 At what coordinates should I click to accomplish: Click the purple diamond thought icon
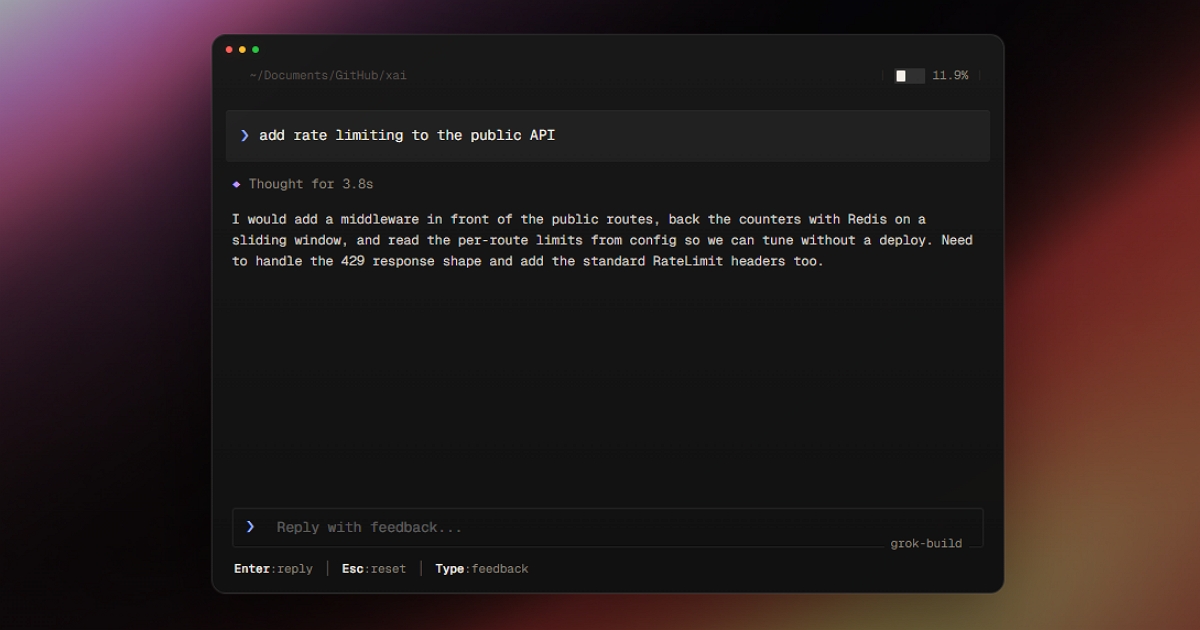pyautogui.click(x=237, y=184)
